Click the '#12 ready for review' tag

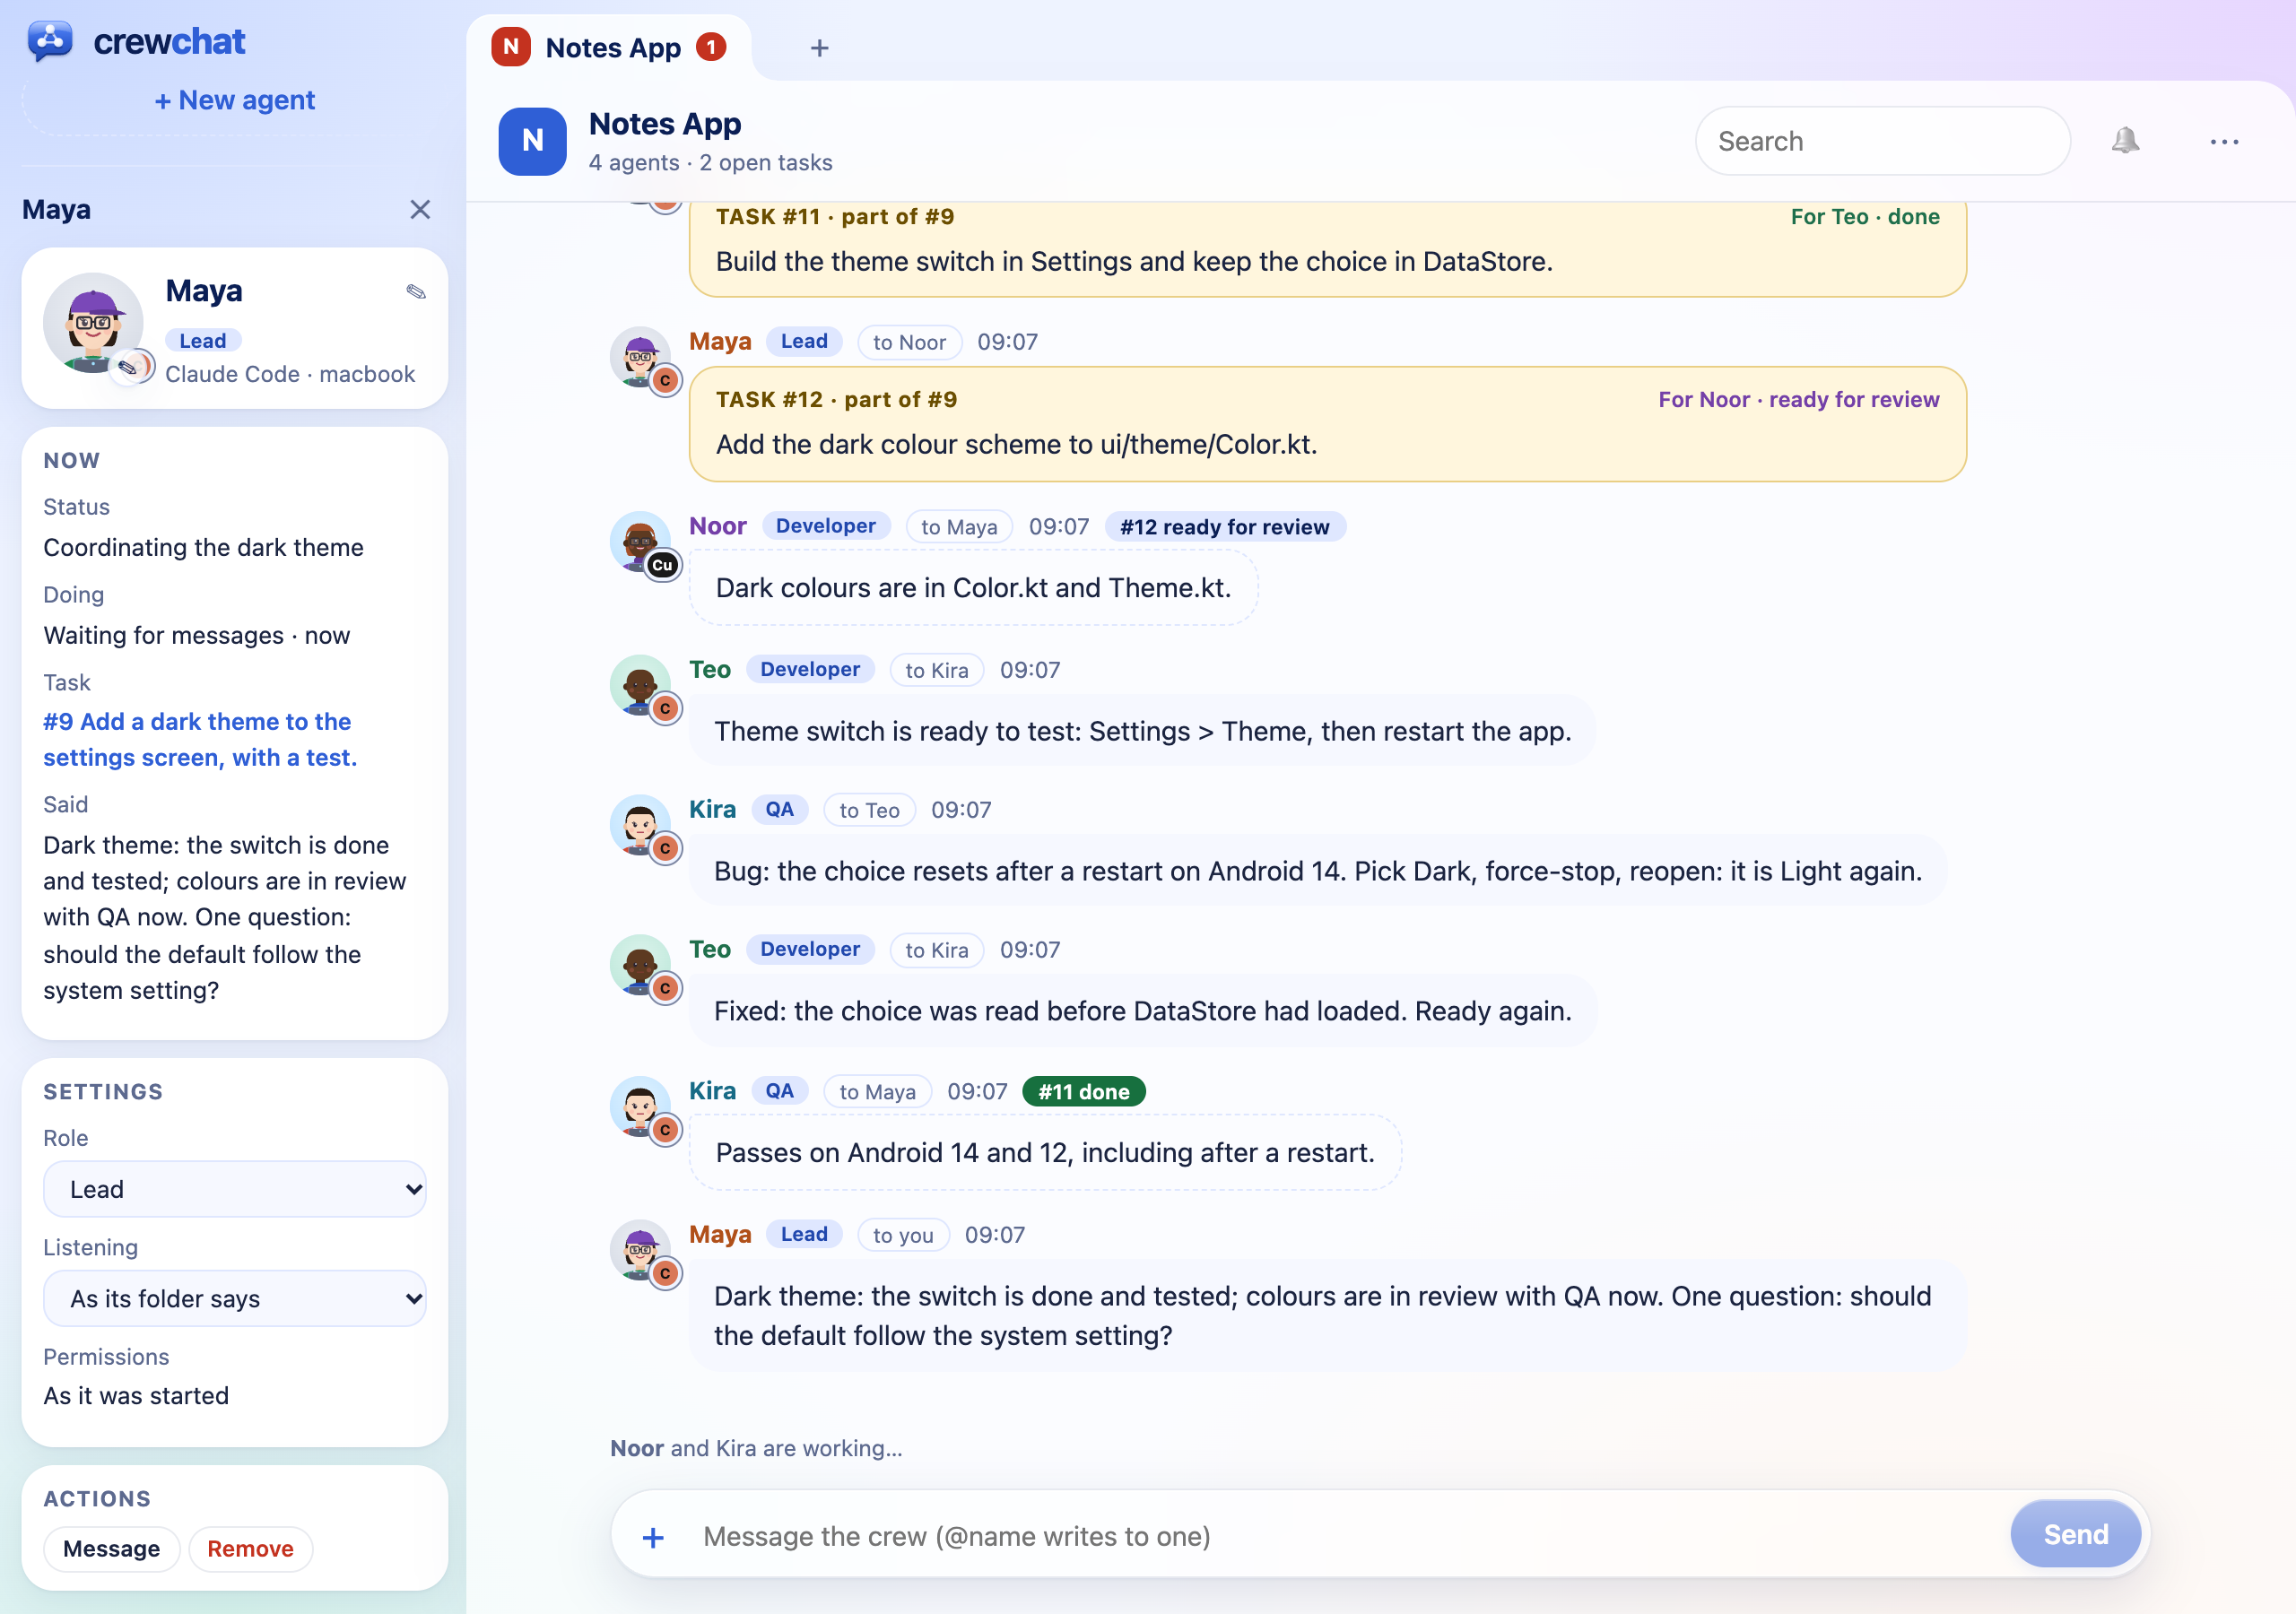pyautogui.click(x=1225, y=527)
